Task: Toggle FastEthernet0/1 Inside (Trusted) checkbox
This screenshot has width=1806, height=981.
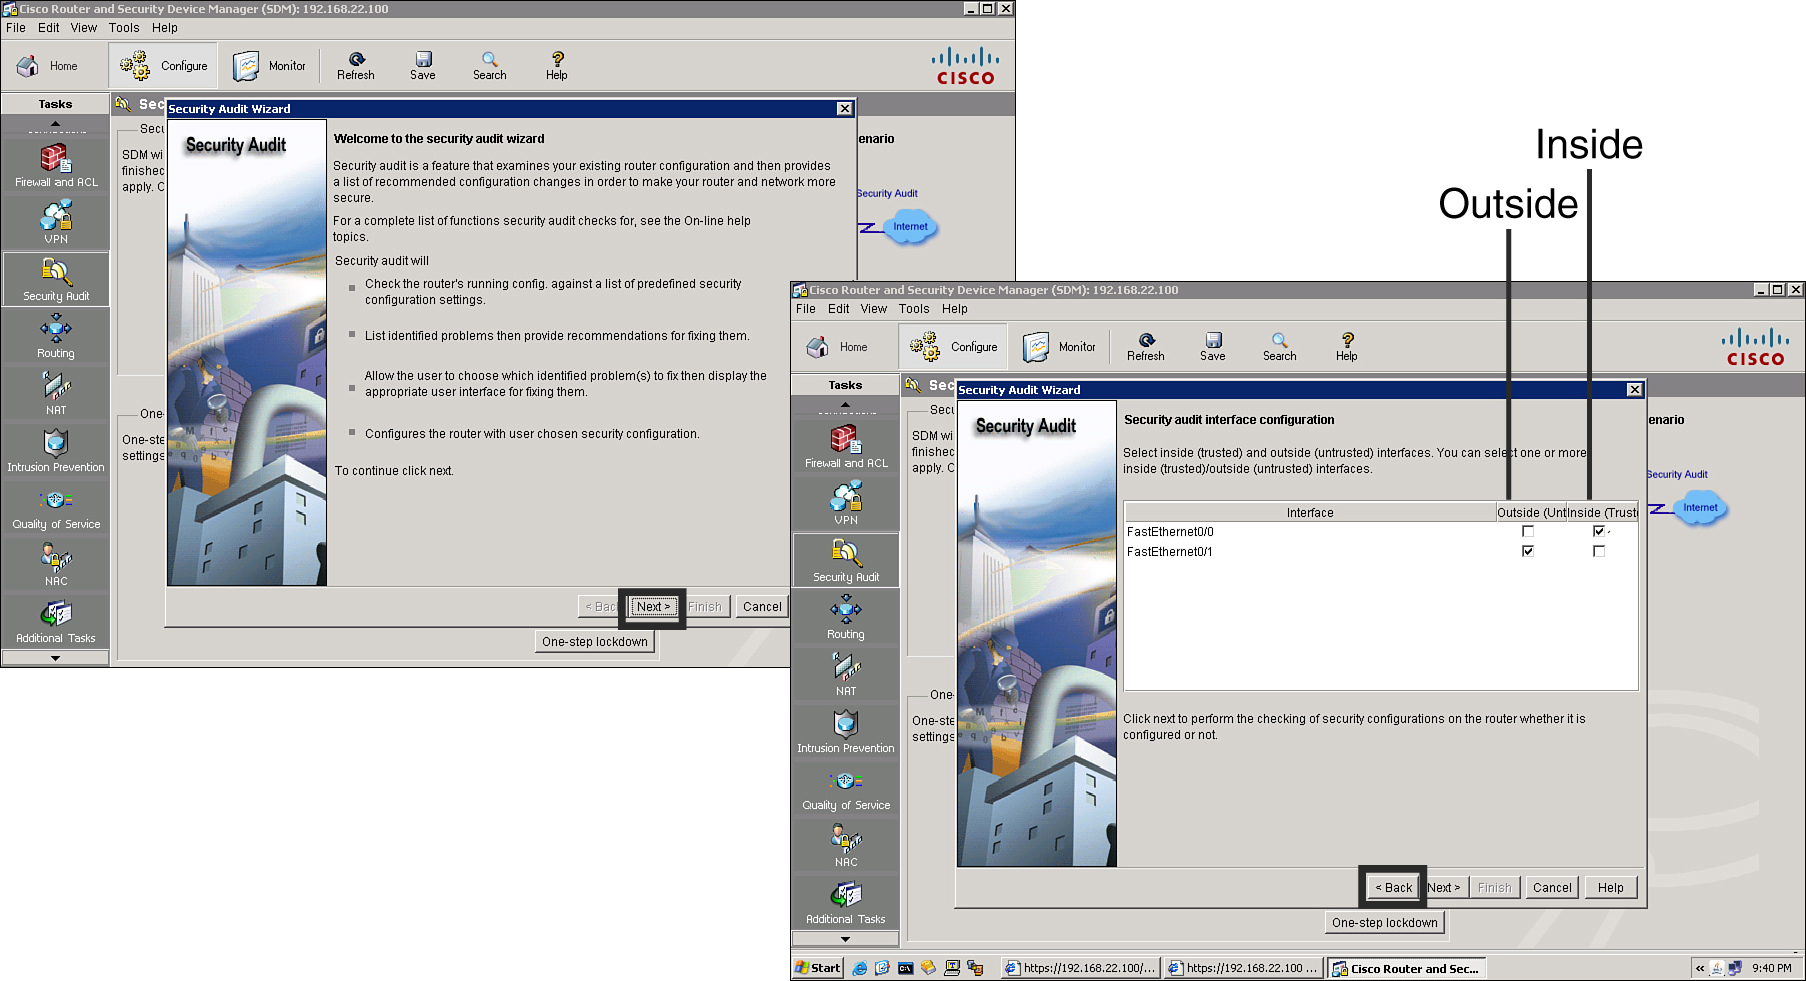Action: click(x=1599, y=551)
